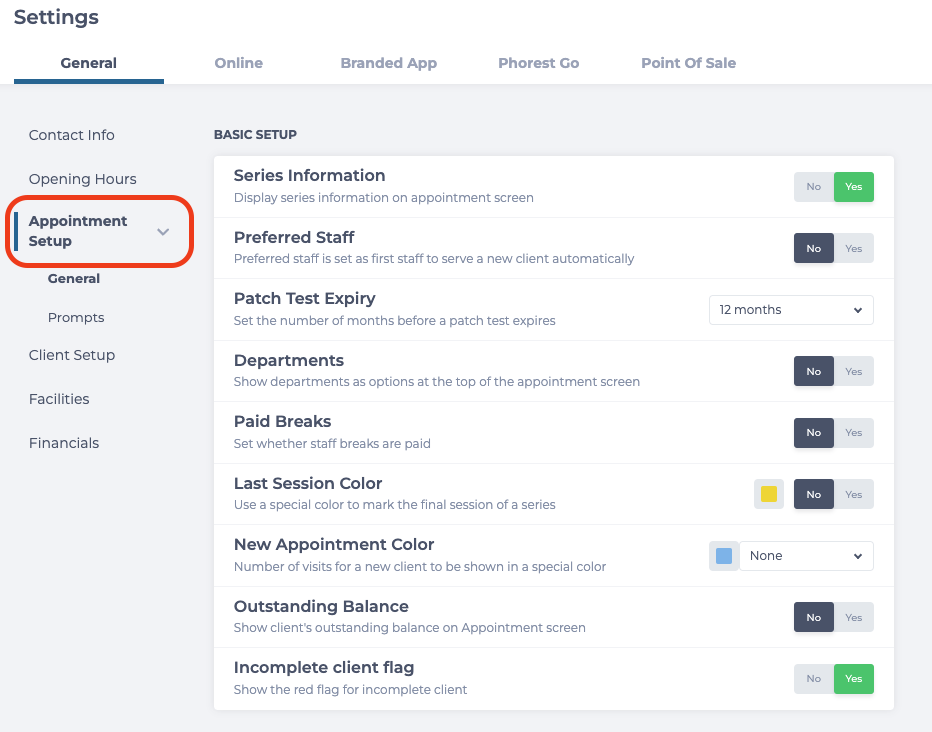932x732 pixels.
Task: Collapse the Appointment Setup chevron
Action: [163, 232]
